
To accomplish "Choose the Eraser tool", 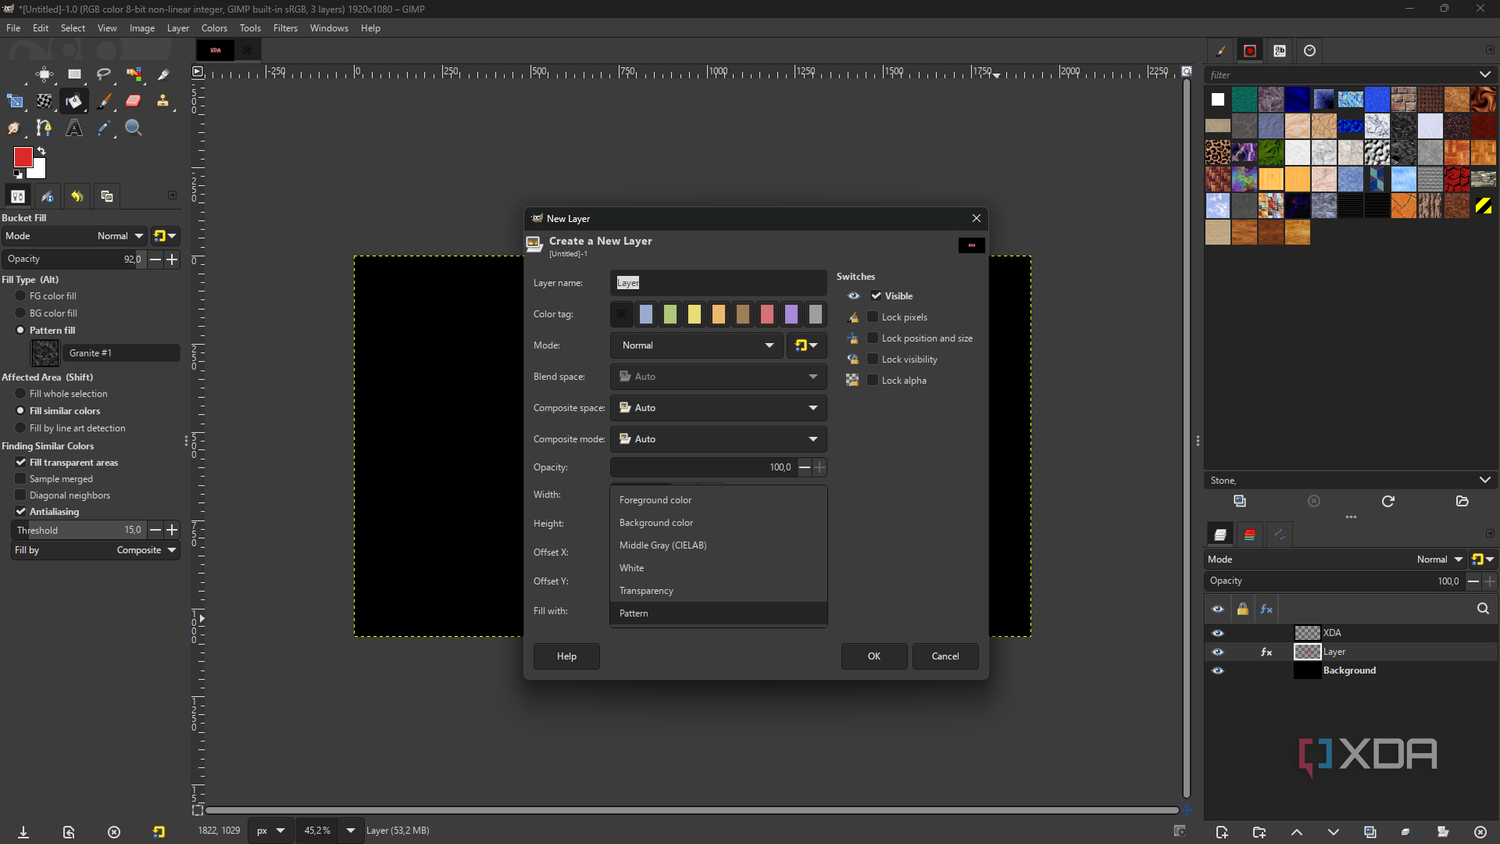I will click(133, 101).
